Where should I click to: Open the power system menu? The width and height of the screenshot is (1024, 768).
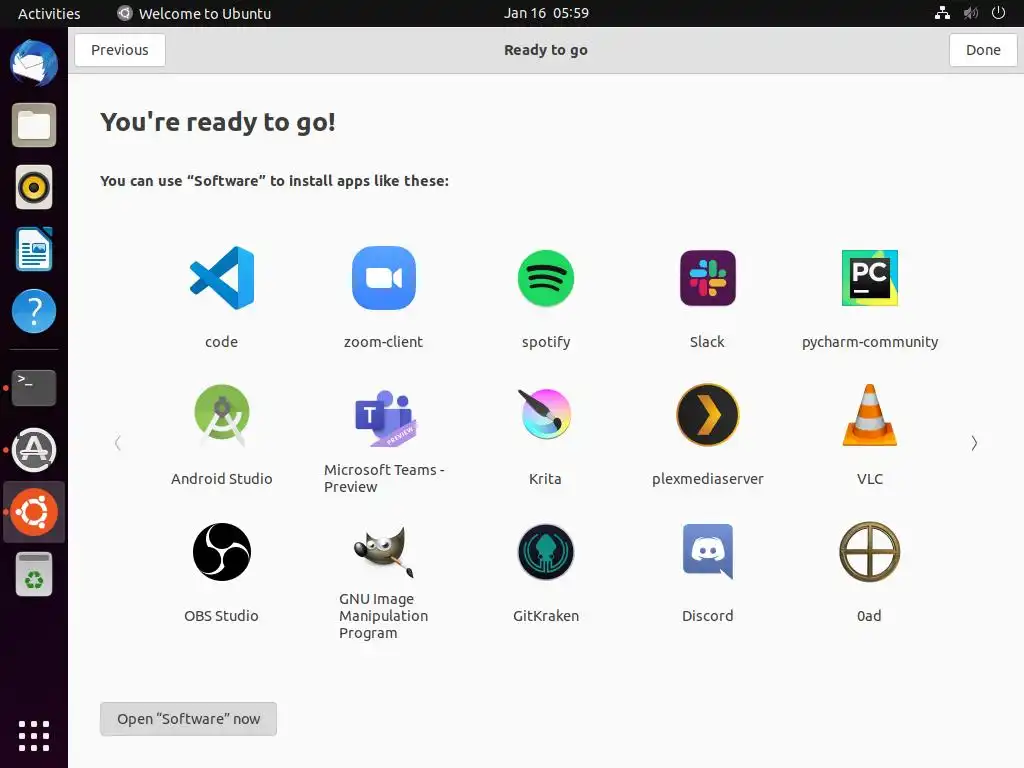click(x=999, y=13)
